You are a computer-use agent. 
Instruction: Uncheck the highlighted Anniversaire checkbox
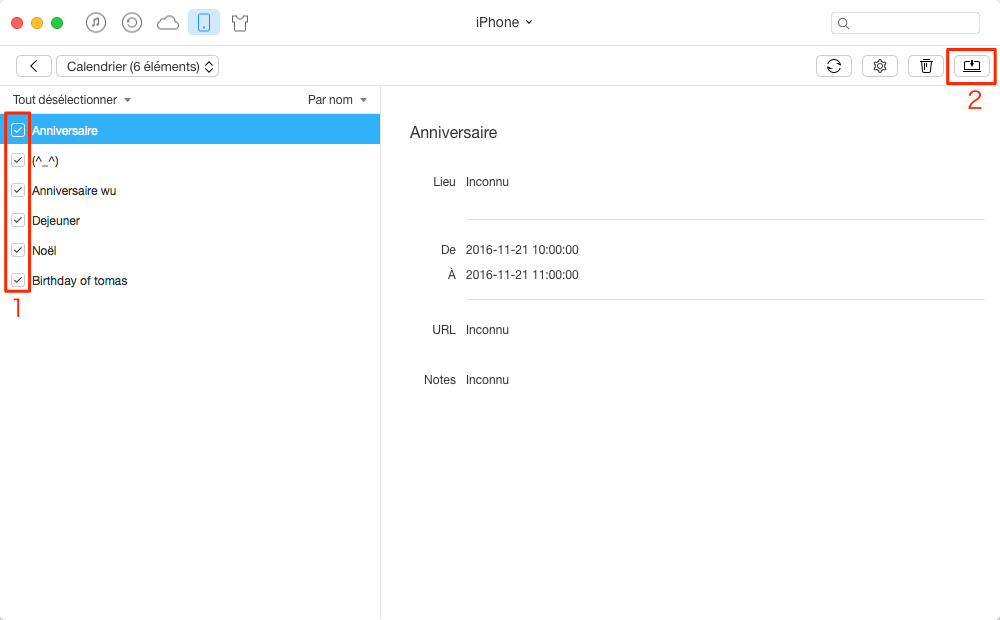pos(18,130)
